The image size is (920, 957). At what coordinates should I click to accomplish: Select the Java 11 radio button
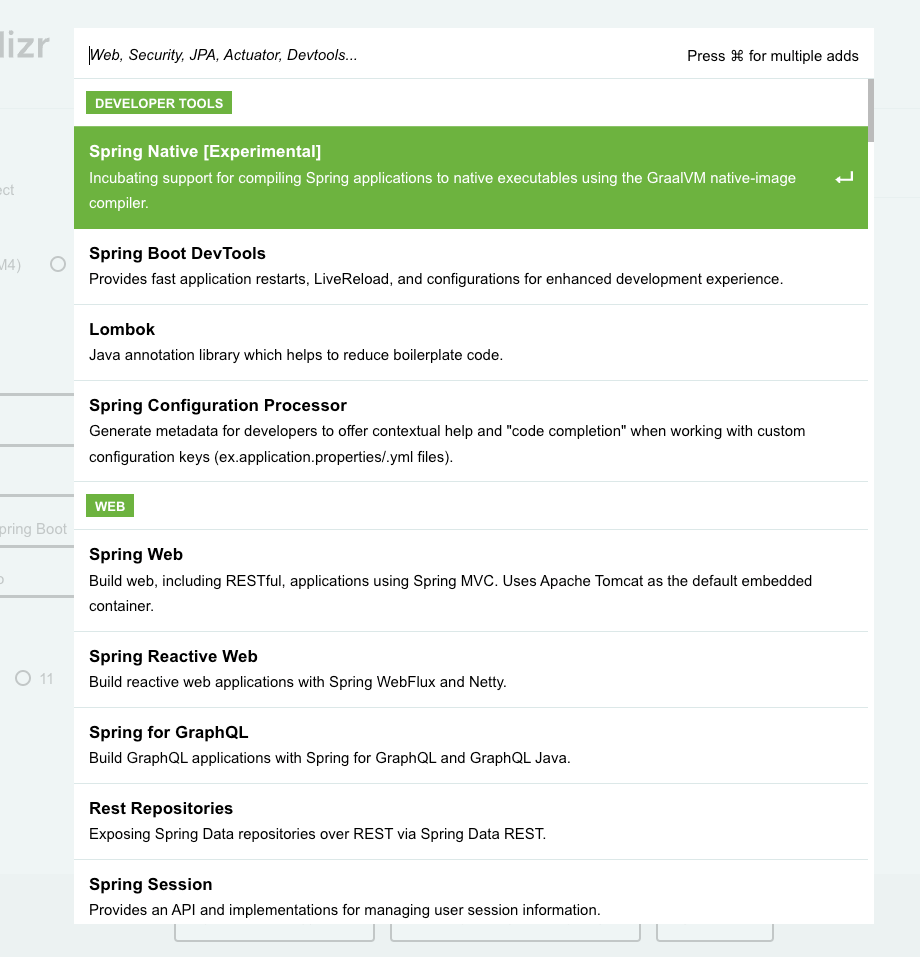tap(23, 678)
